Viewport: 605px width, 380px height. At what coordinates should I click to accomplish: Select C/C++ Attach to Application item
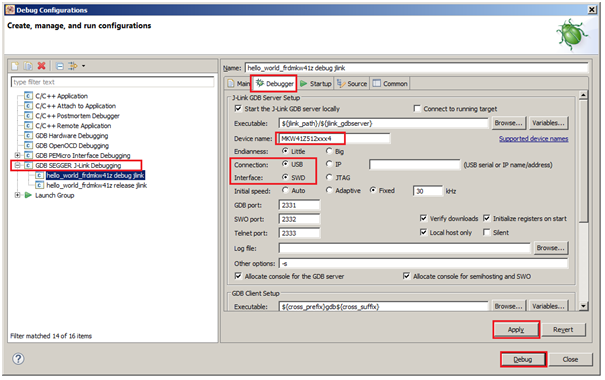tap(75, 106)
